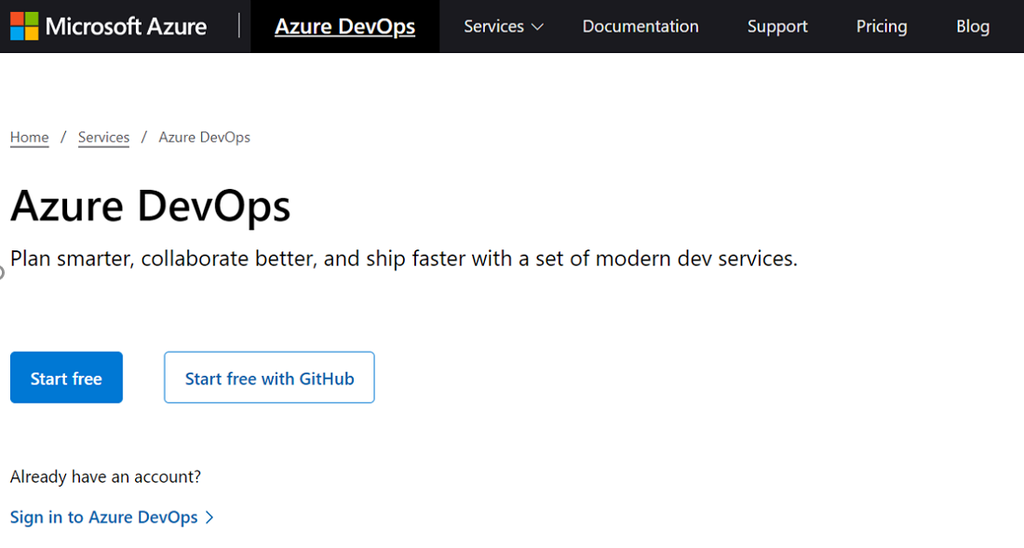Image resolution: width=1024 pixels, height=548 pixels.
Task: Click the Home breadcrumb link
Action: pyautogui.click(x=29, y=137)
